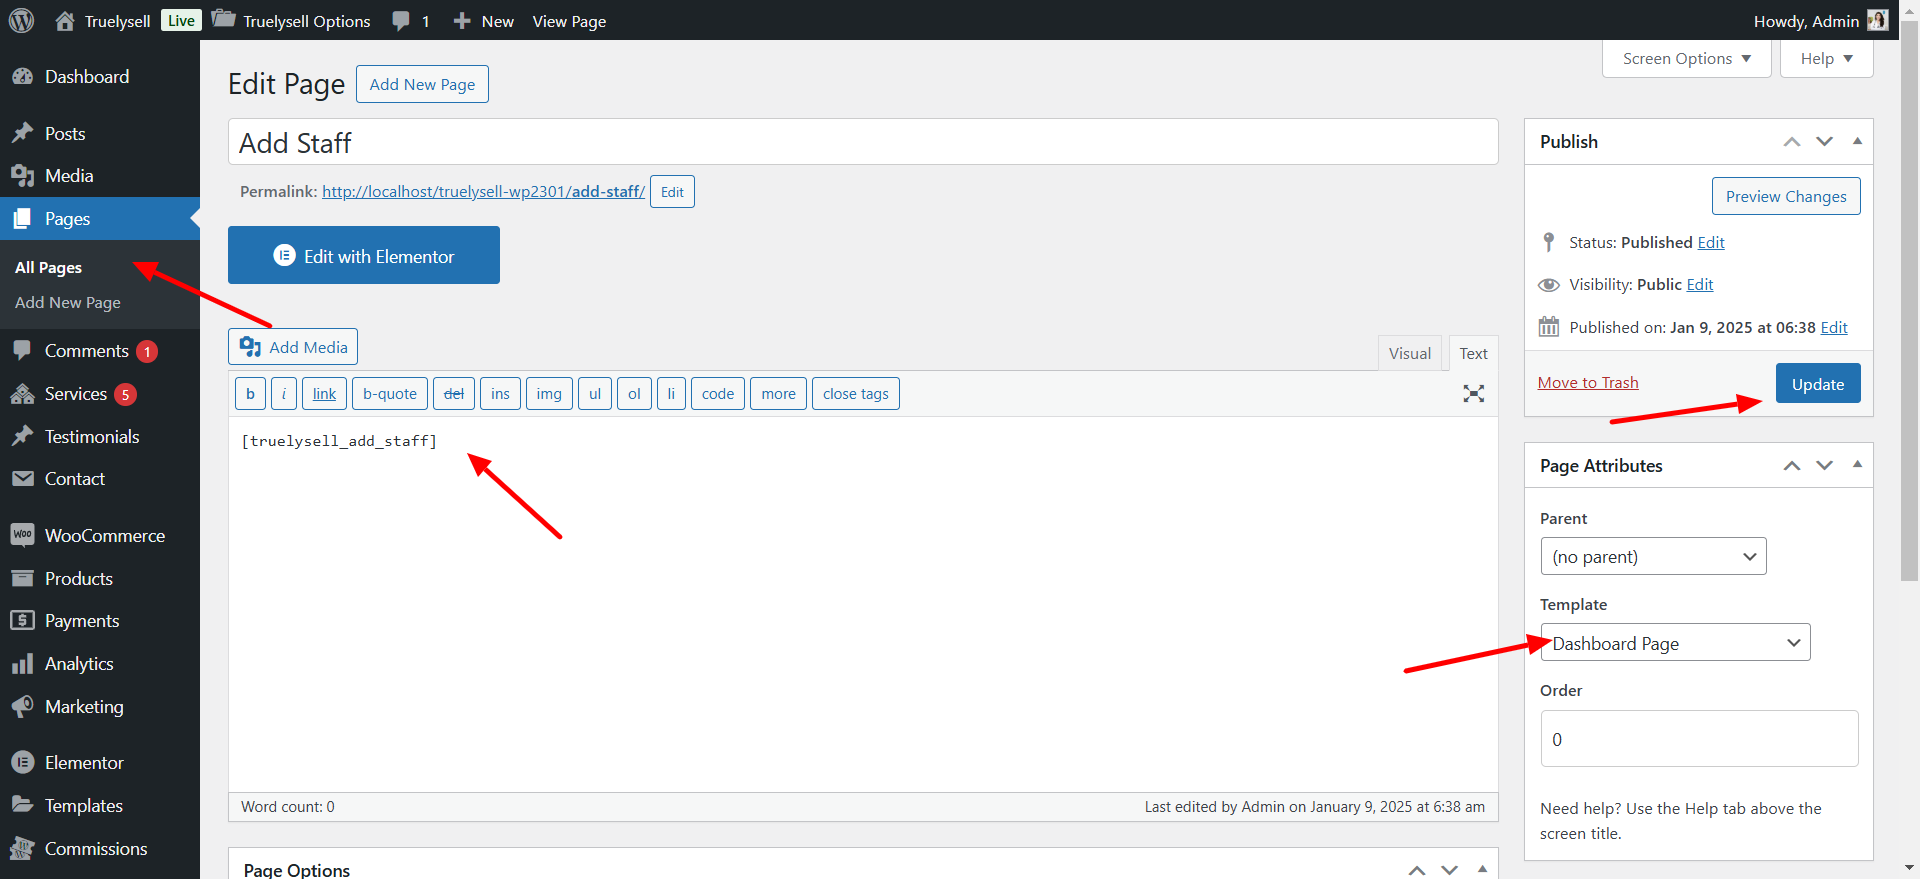Expand the Screen Options panel
The height and width of the screenshot is (879, 1920).
1686,59
